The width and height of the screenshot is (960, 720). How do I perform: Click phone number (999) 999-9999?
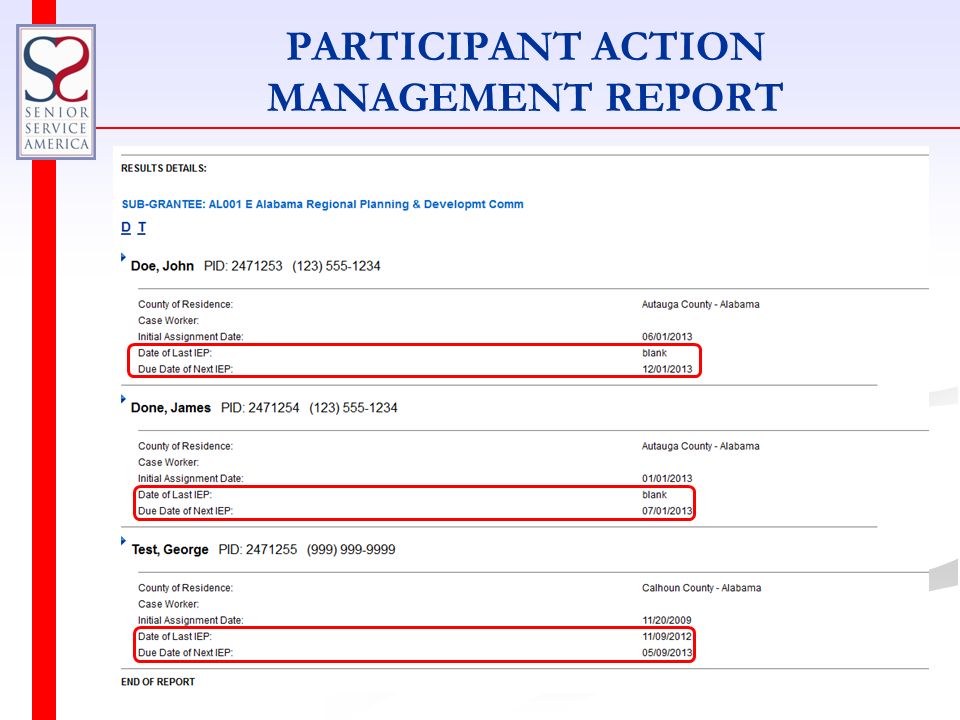[x=351, y=549]
